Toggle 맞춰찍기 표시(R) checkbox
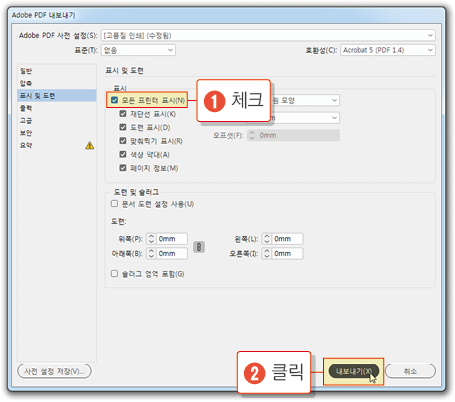This screenshot has height=402, width=455. click(x=123, y=141)
